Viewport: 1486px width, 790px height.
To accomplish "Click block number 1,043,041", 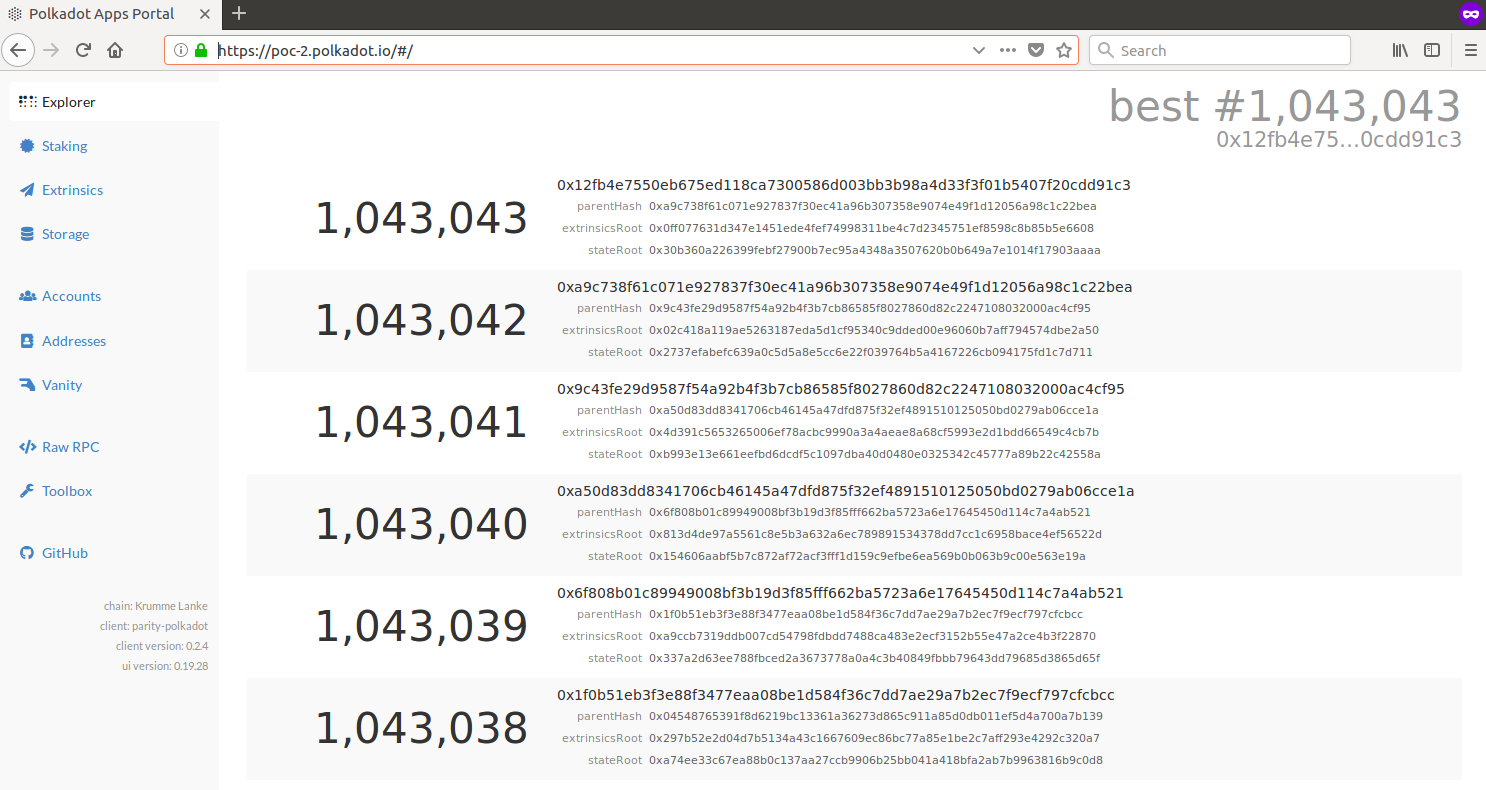I will click(421, 423).
